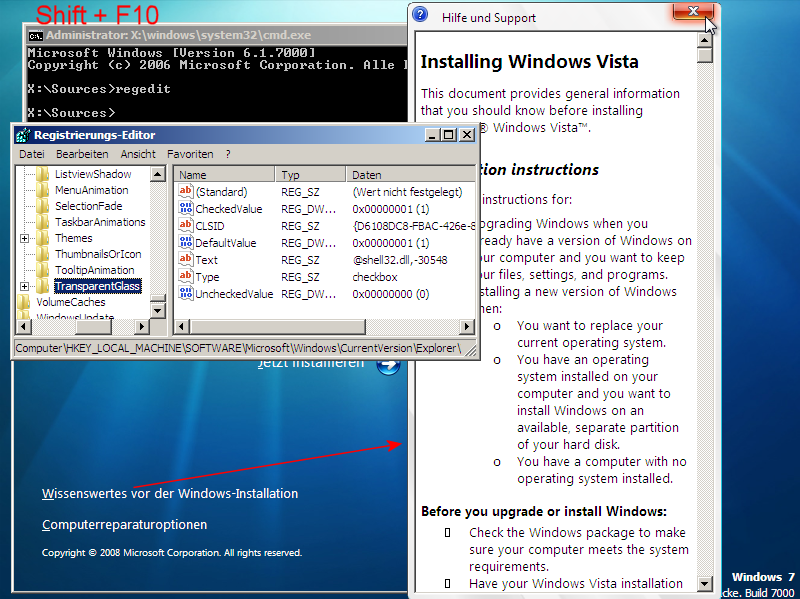Click the VolumeCaches folder icon

[24, 302]
